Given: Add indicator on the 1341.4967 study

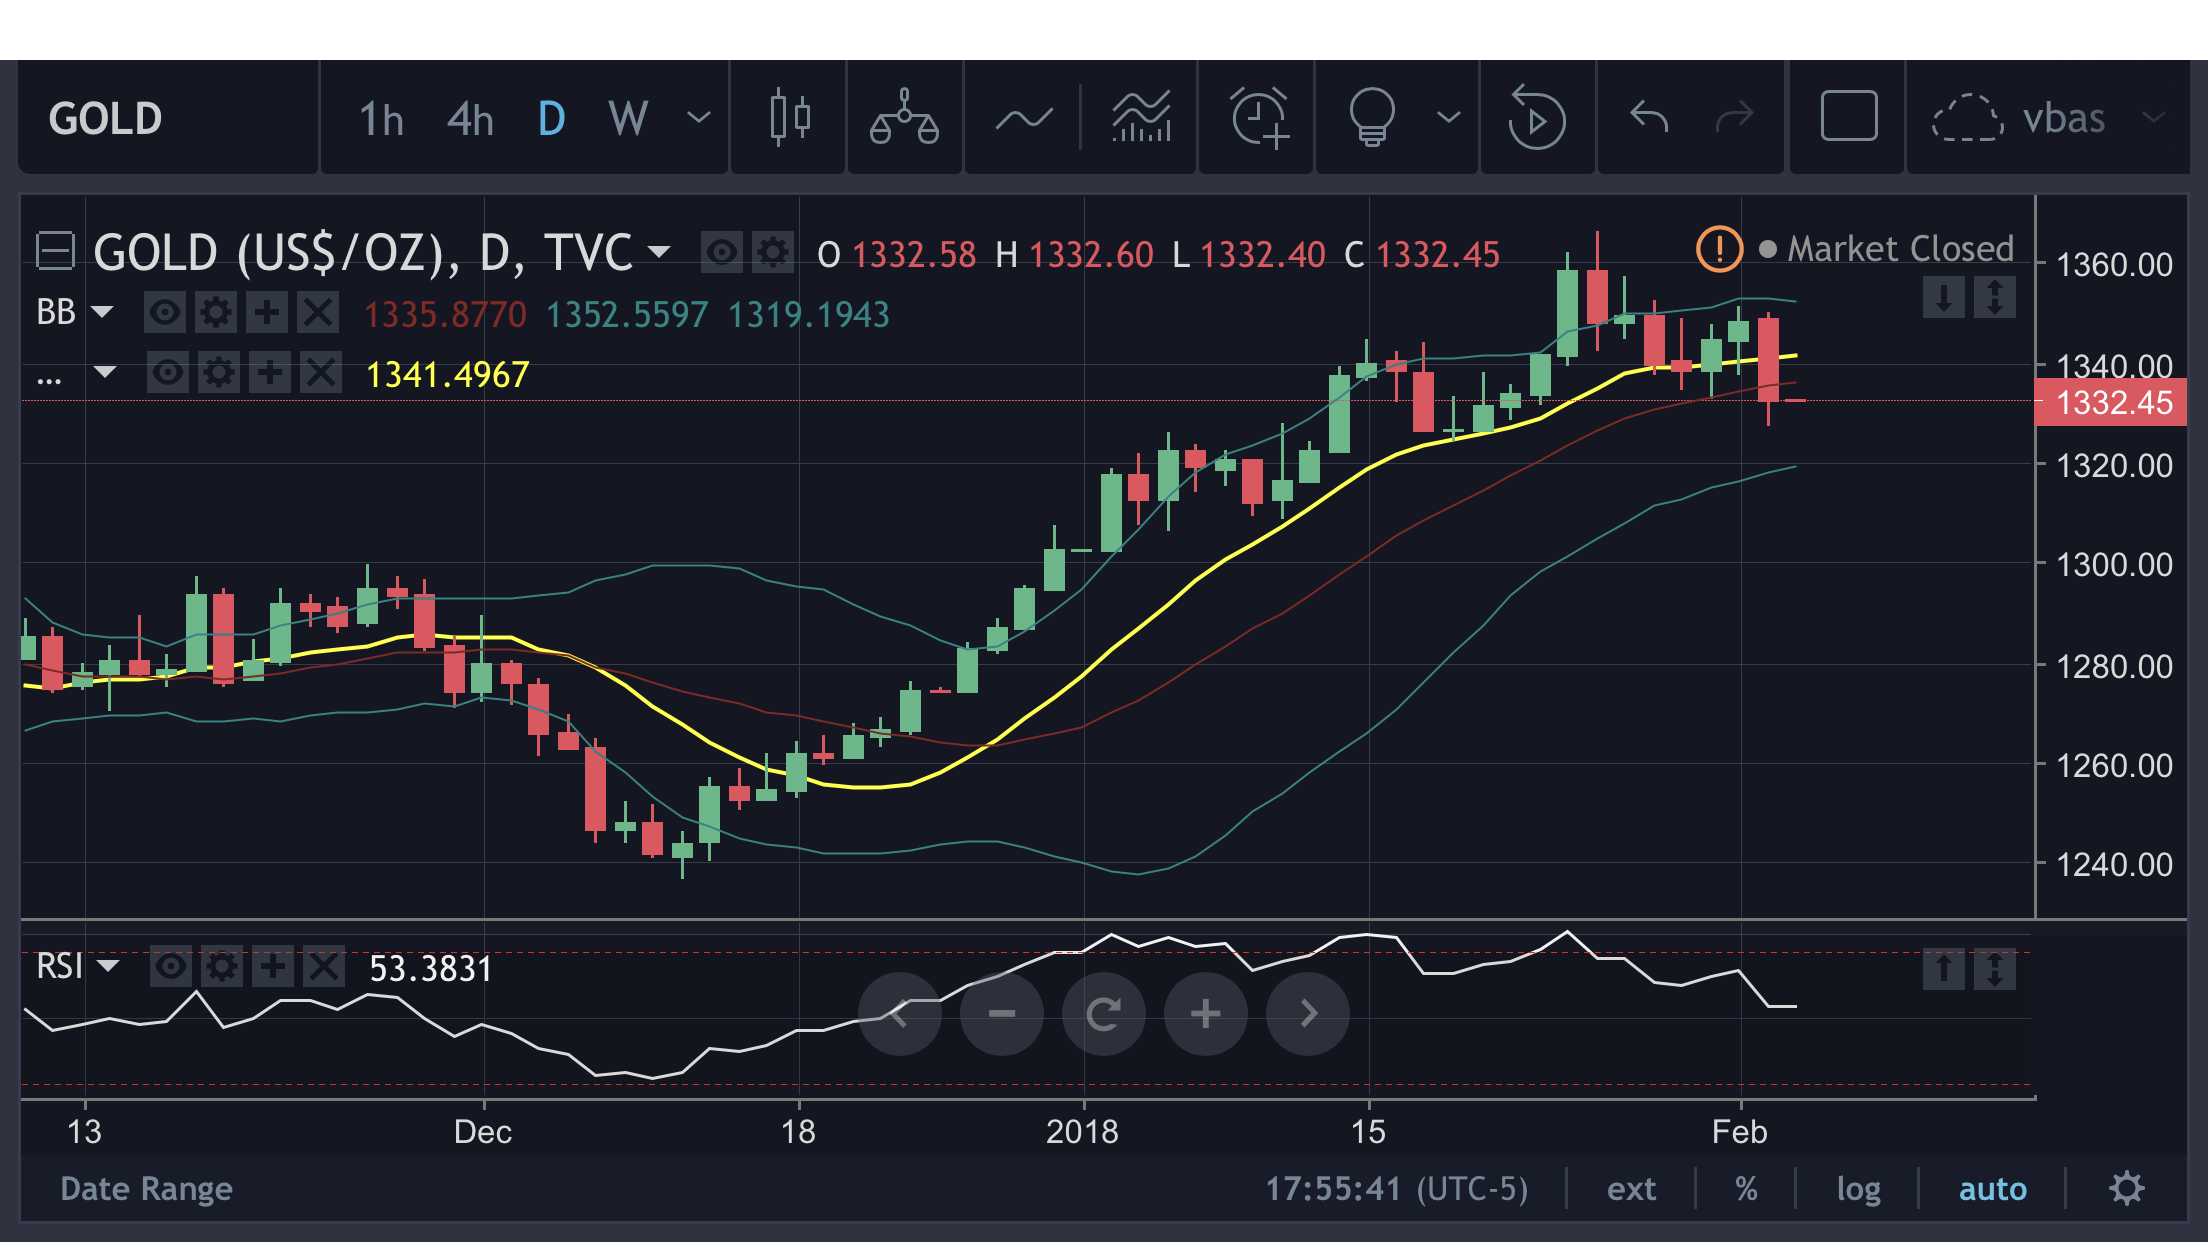Looking at the screenshot, I should tap(270, 373).
